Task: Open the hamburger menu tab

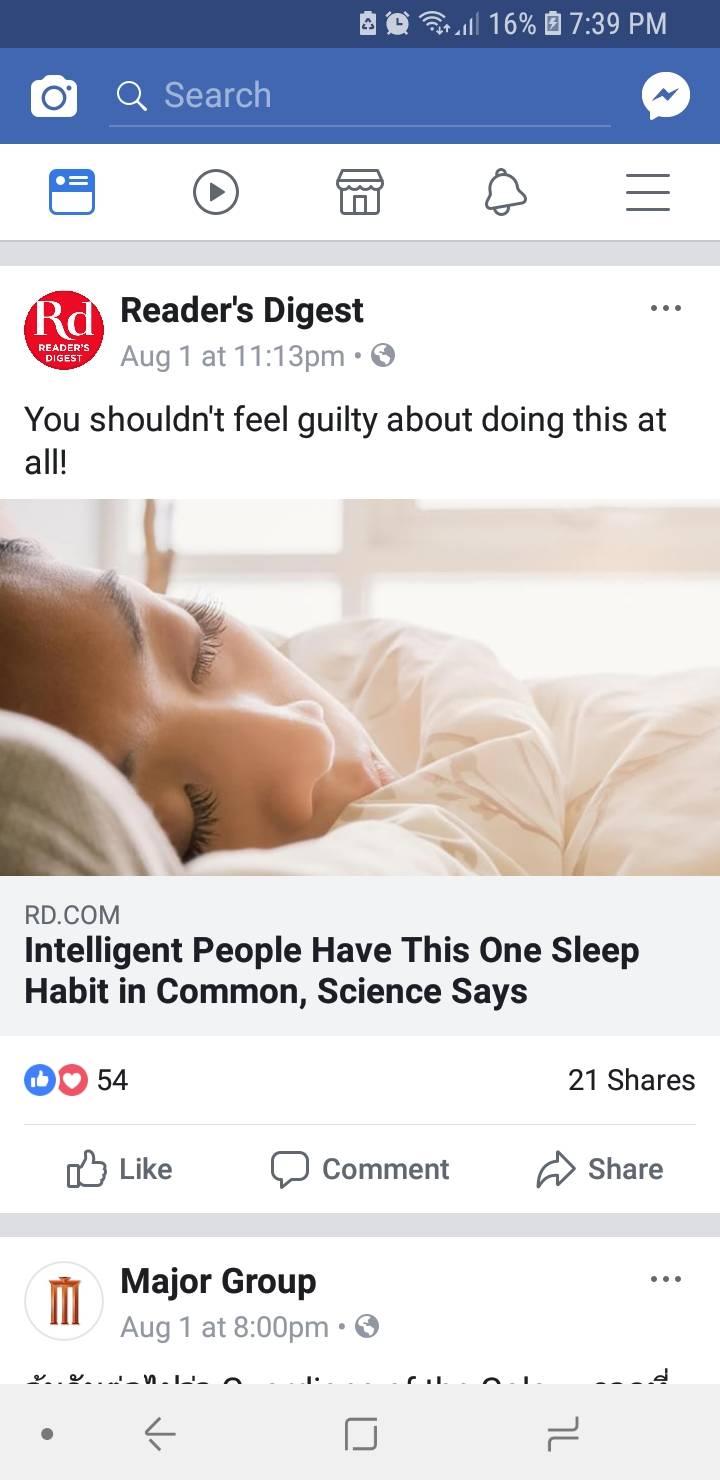Action: coord(648,192)
